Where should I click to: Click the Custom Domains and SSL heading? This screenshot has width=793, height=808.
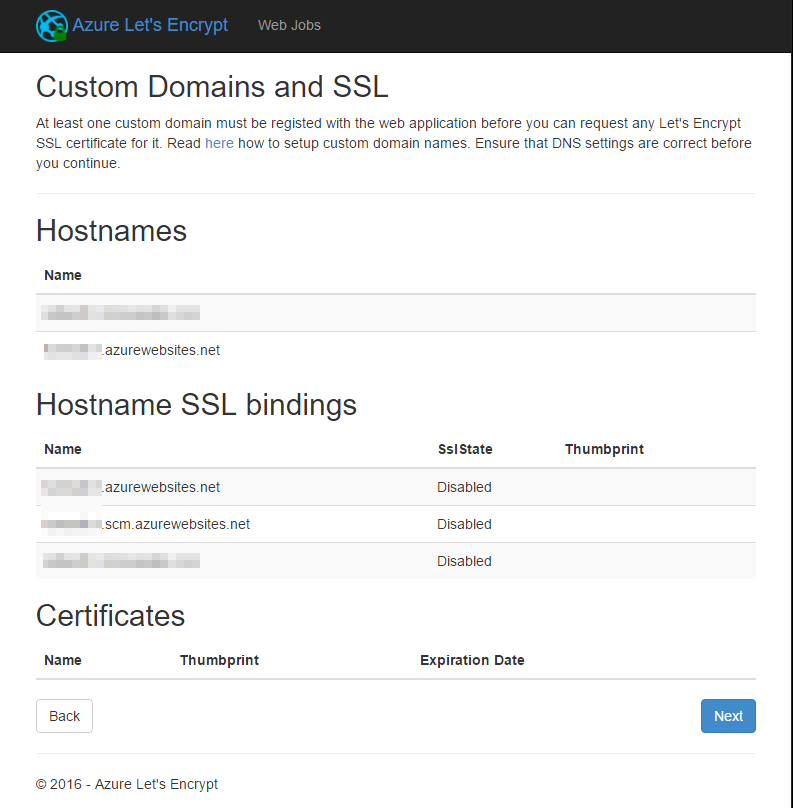pos(212,86)
